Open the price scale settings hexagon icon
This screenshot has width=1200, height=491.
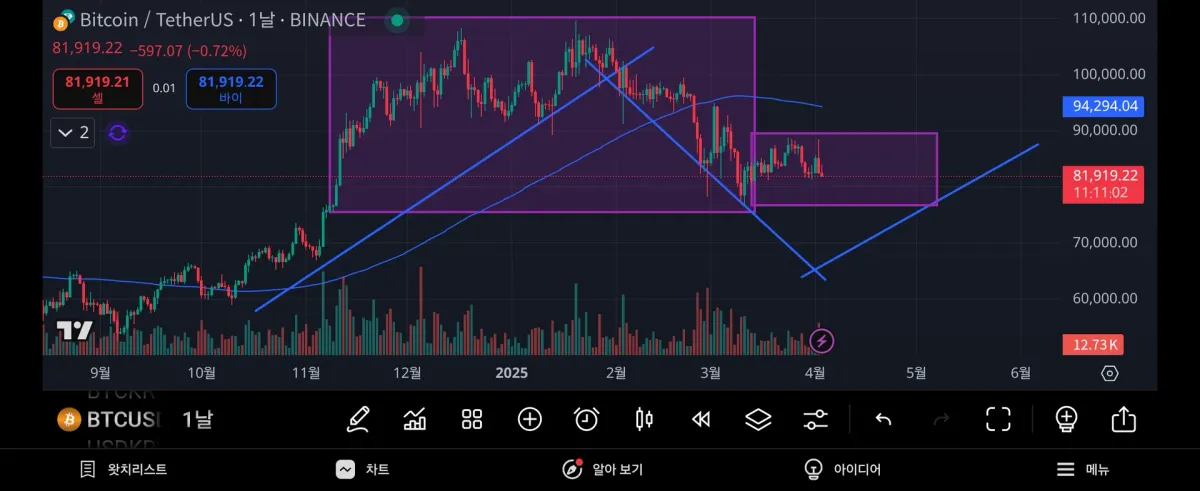(x=1109, y=373)
